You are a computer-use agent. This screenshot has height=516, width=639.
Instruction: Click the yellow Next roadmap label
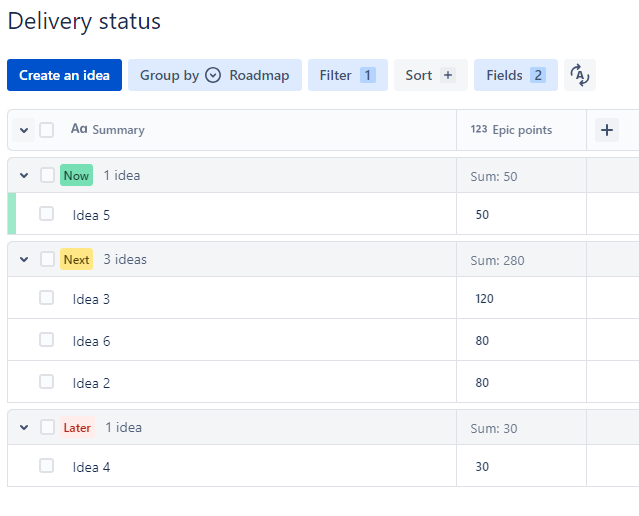[x=76, y=259]
